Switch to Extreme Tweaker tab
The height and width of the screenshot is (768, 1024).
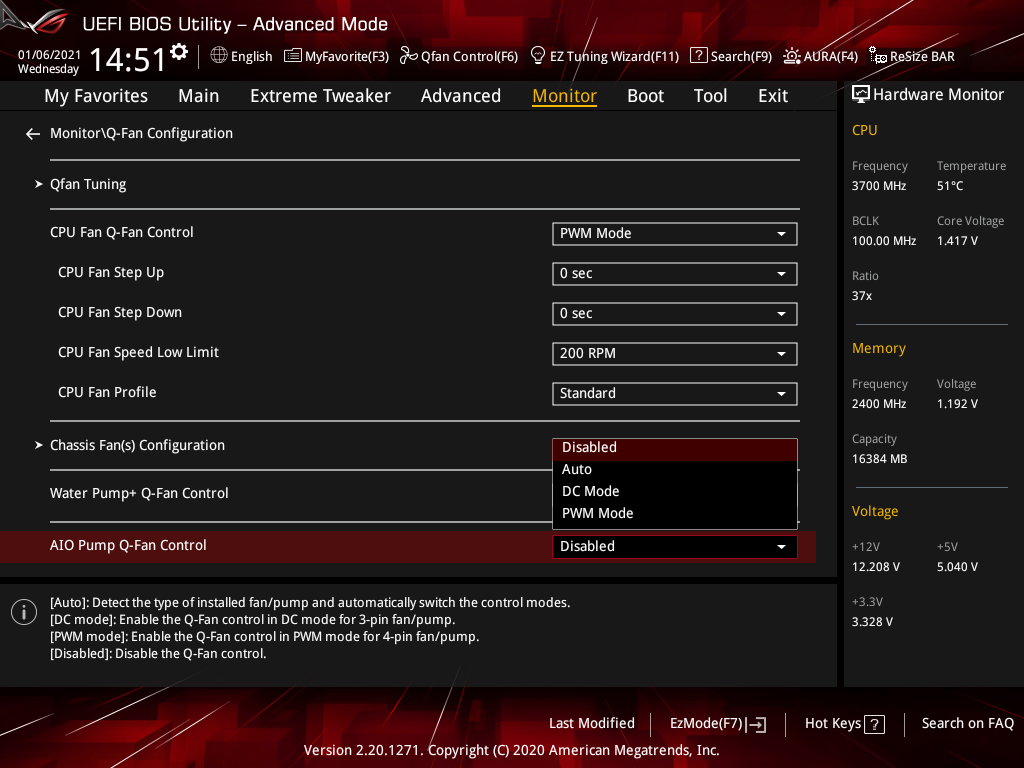click(x=320, y=96)
